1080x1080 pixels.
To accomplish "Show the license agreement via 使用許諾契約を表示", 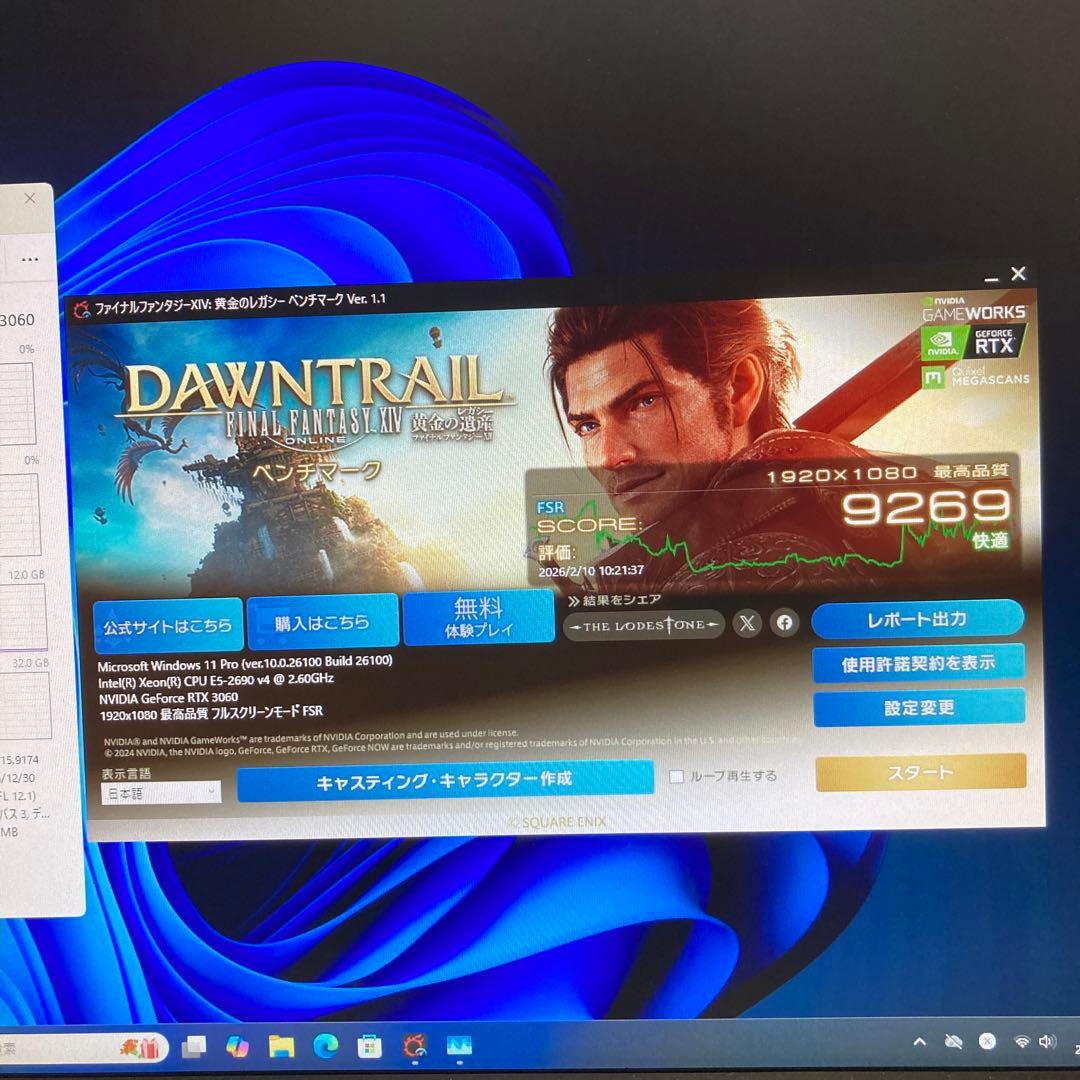I will [x=919, y=663].
